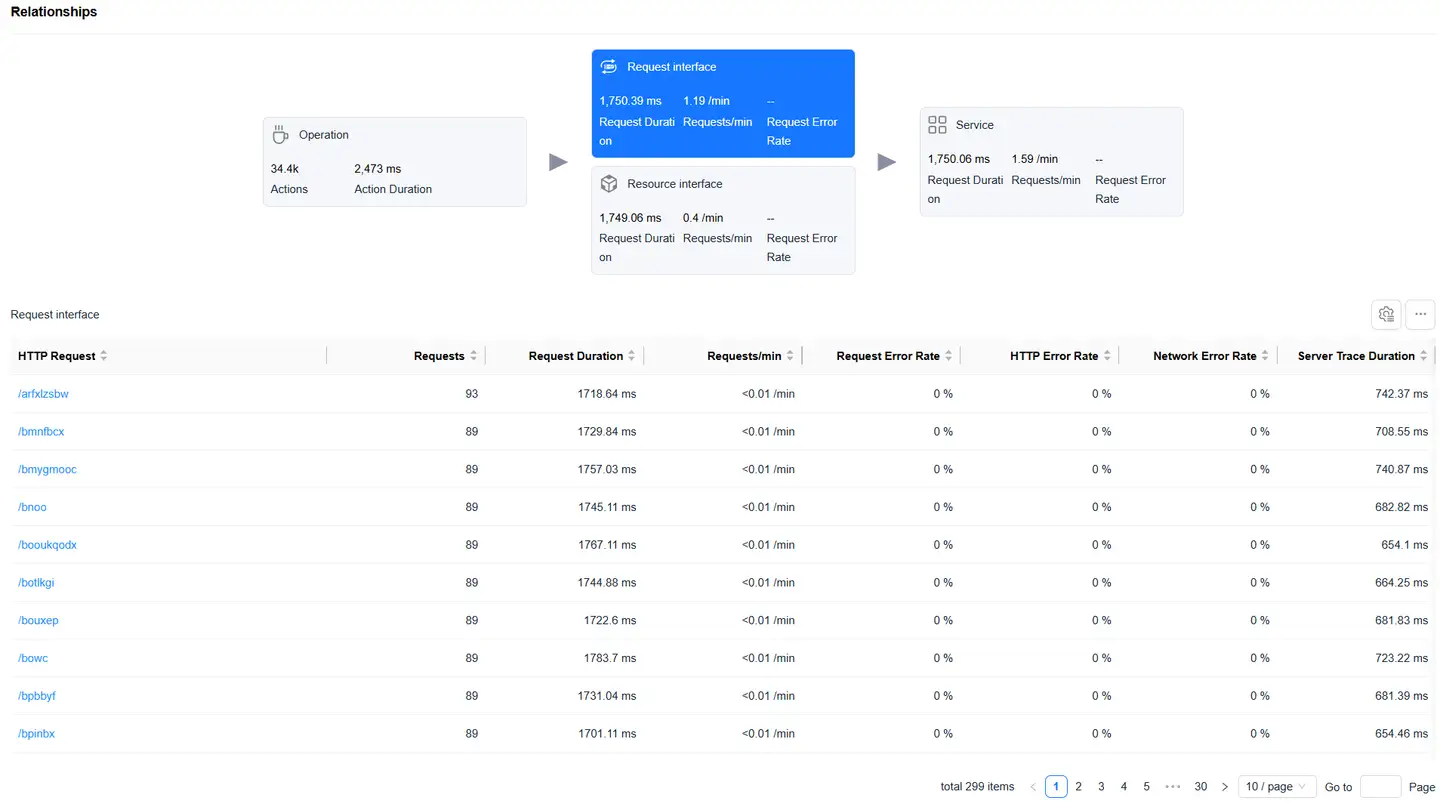Viewport: 1440px width, 809px height.
Task: Click the Service grid icon
Action: (x=937, y=125)
